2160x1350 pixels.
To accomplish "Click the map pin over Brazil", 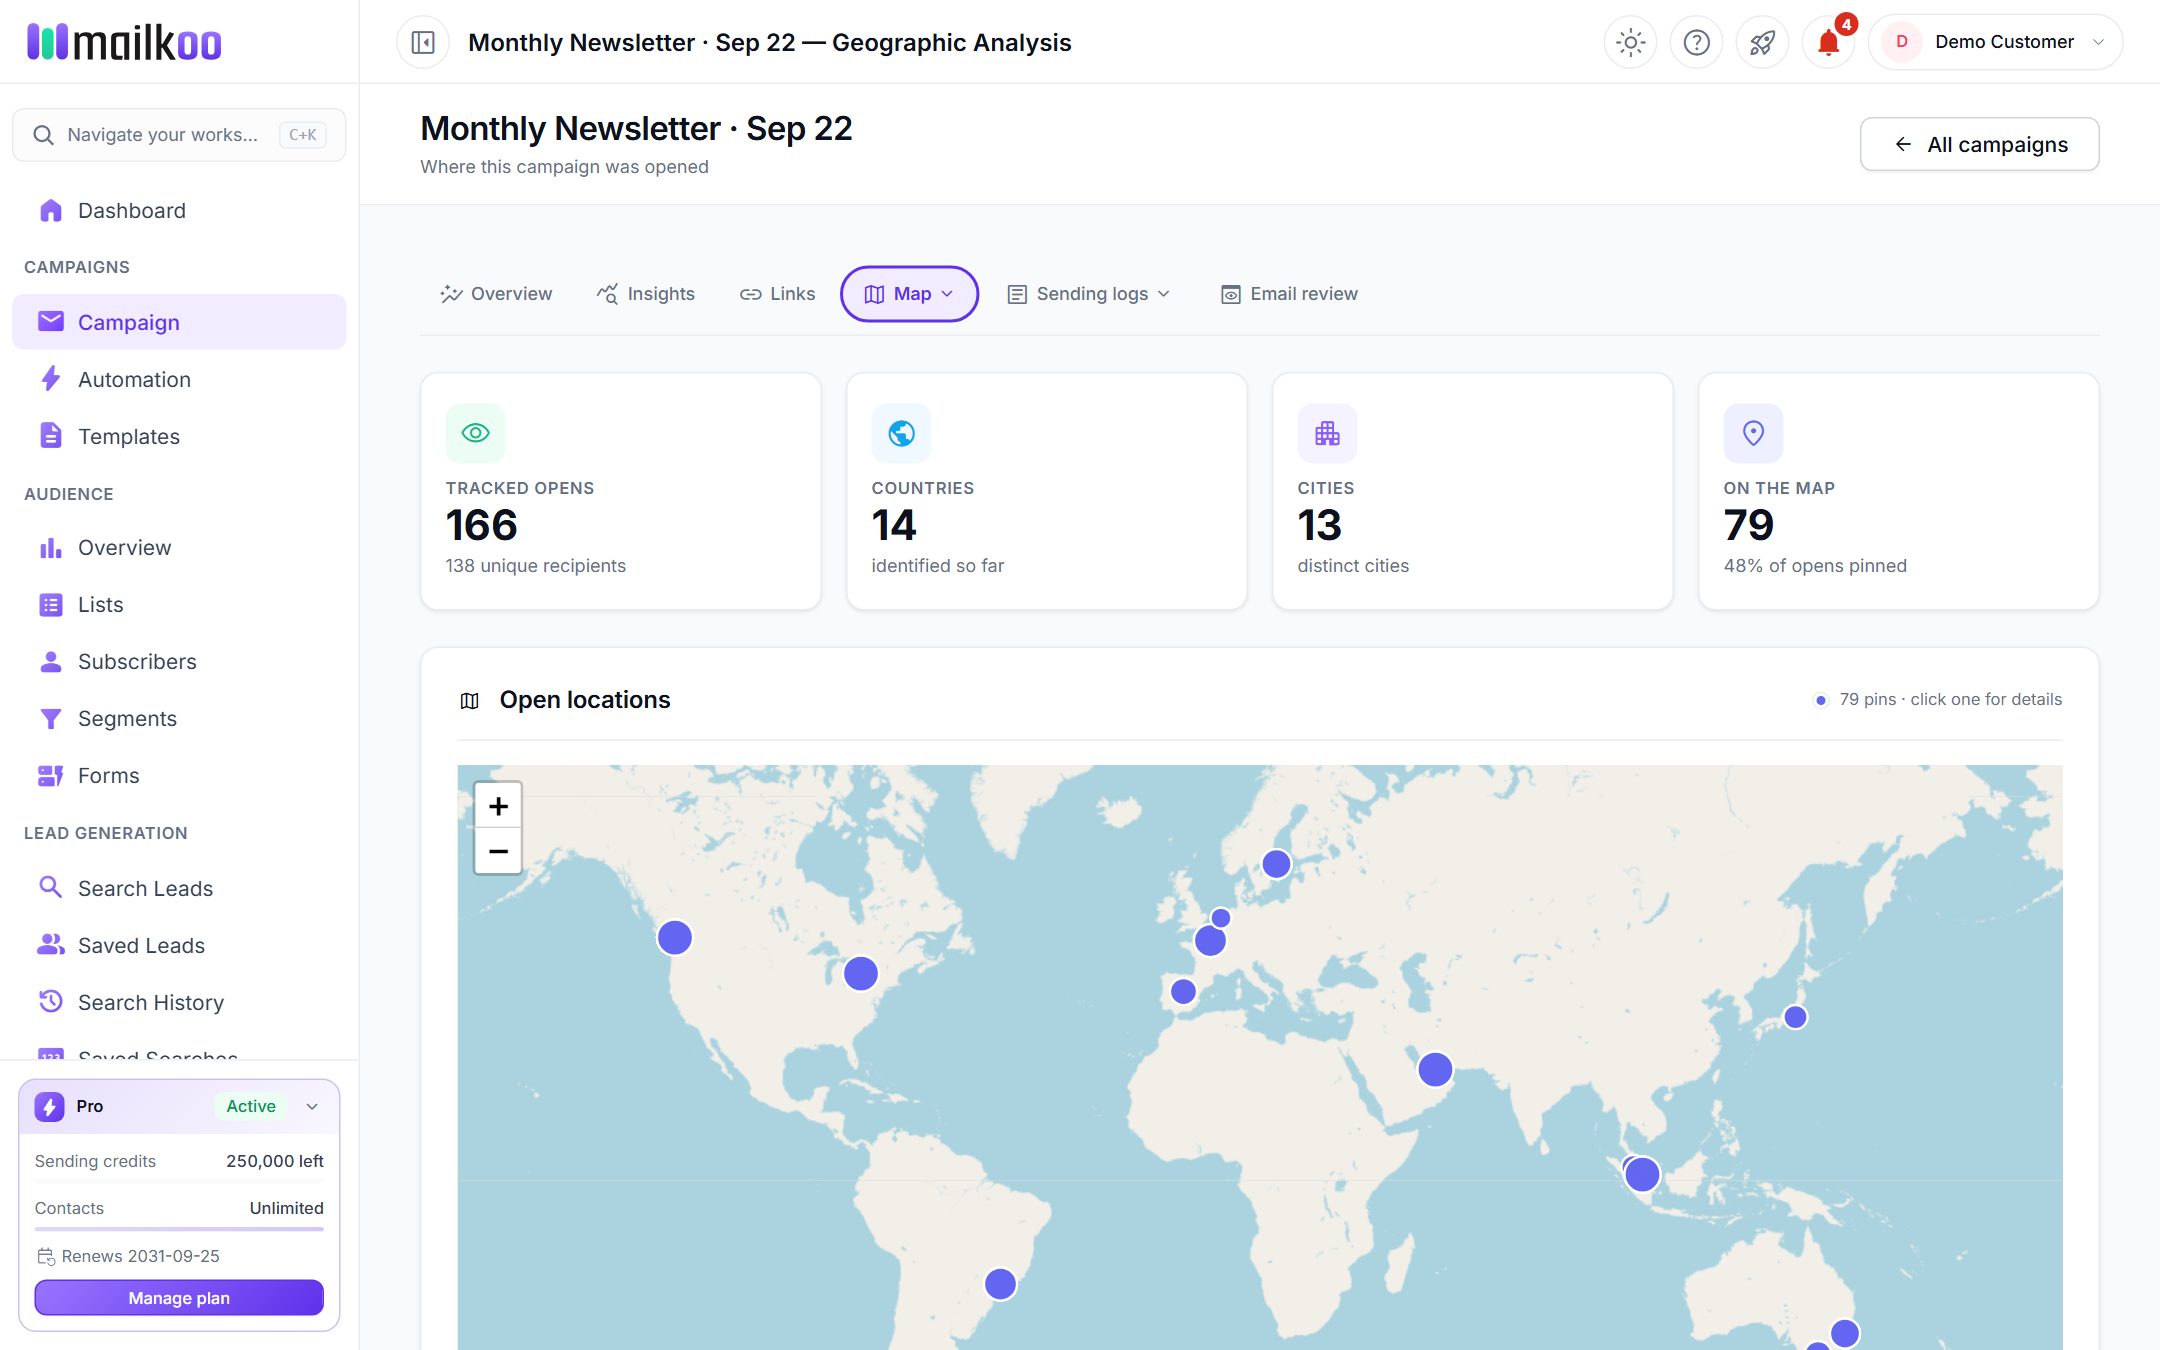I will pos(1000,1284).
